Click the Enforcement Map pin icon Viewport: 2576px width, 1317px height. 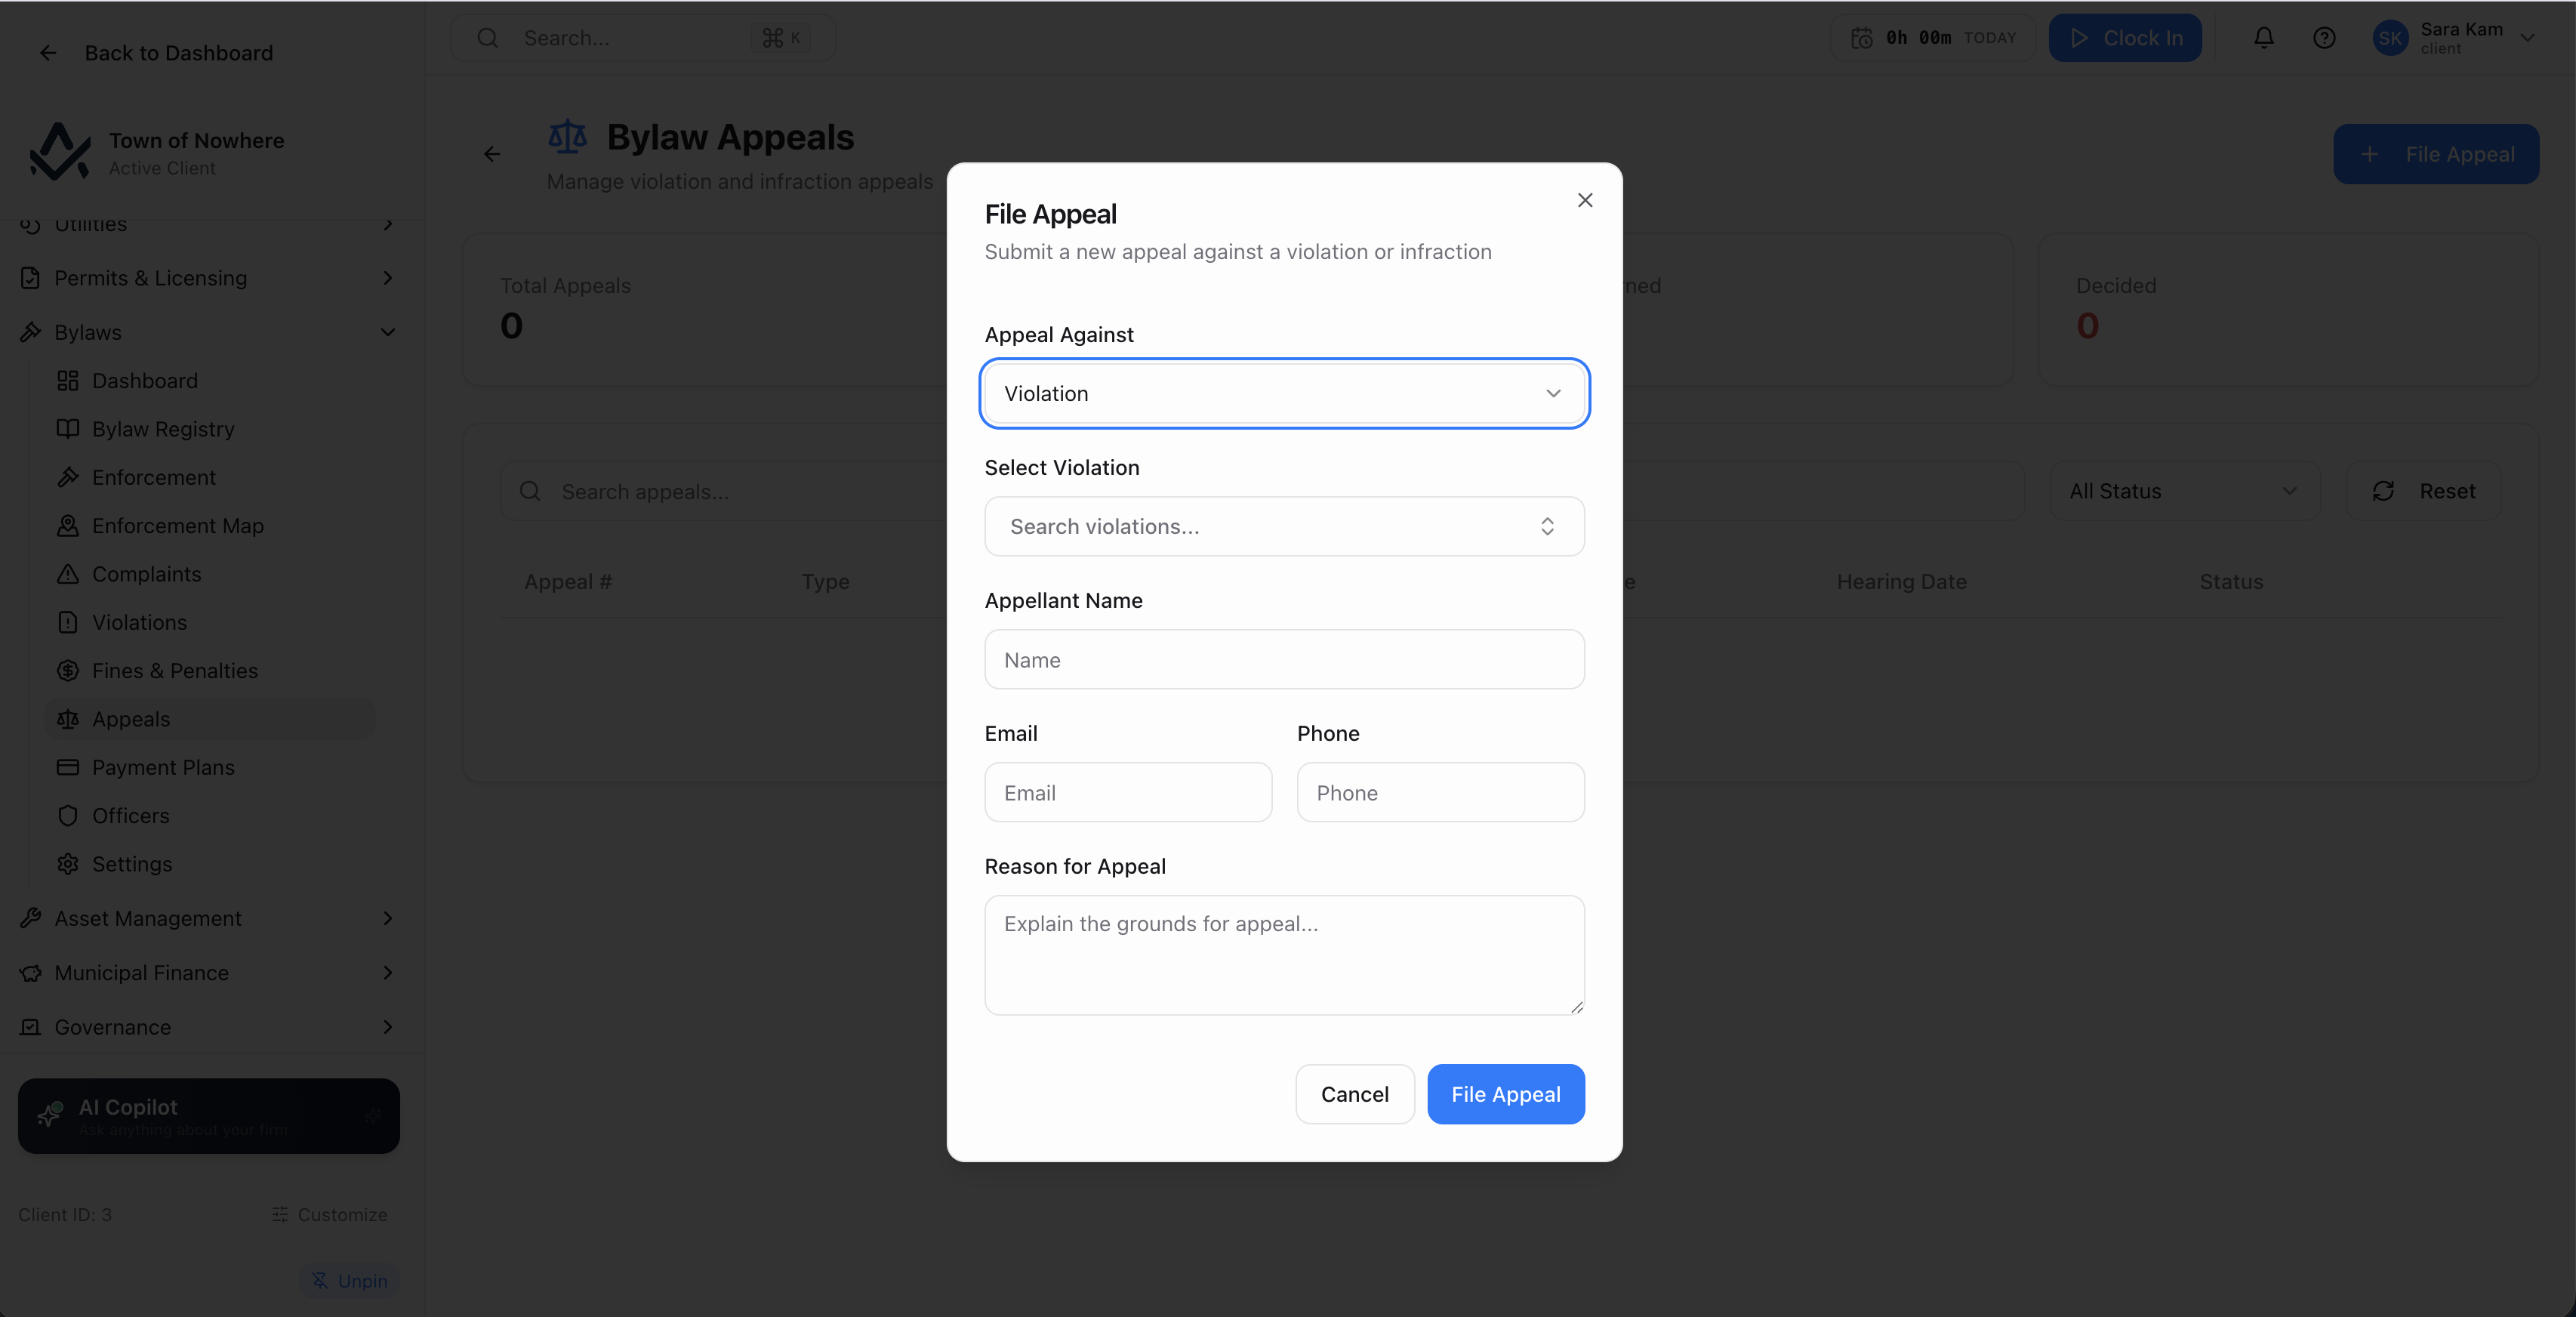(68, 526)
